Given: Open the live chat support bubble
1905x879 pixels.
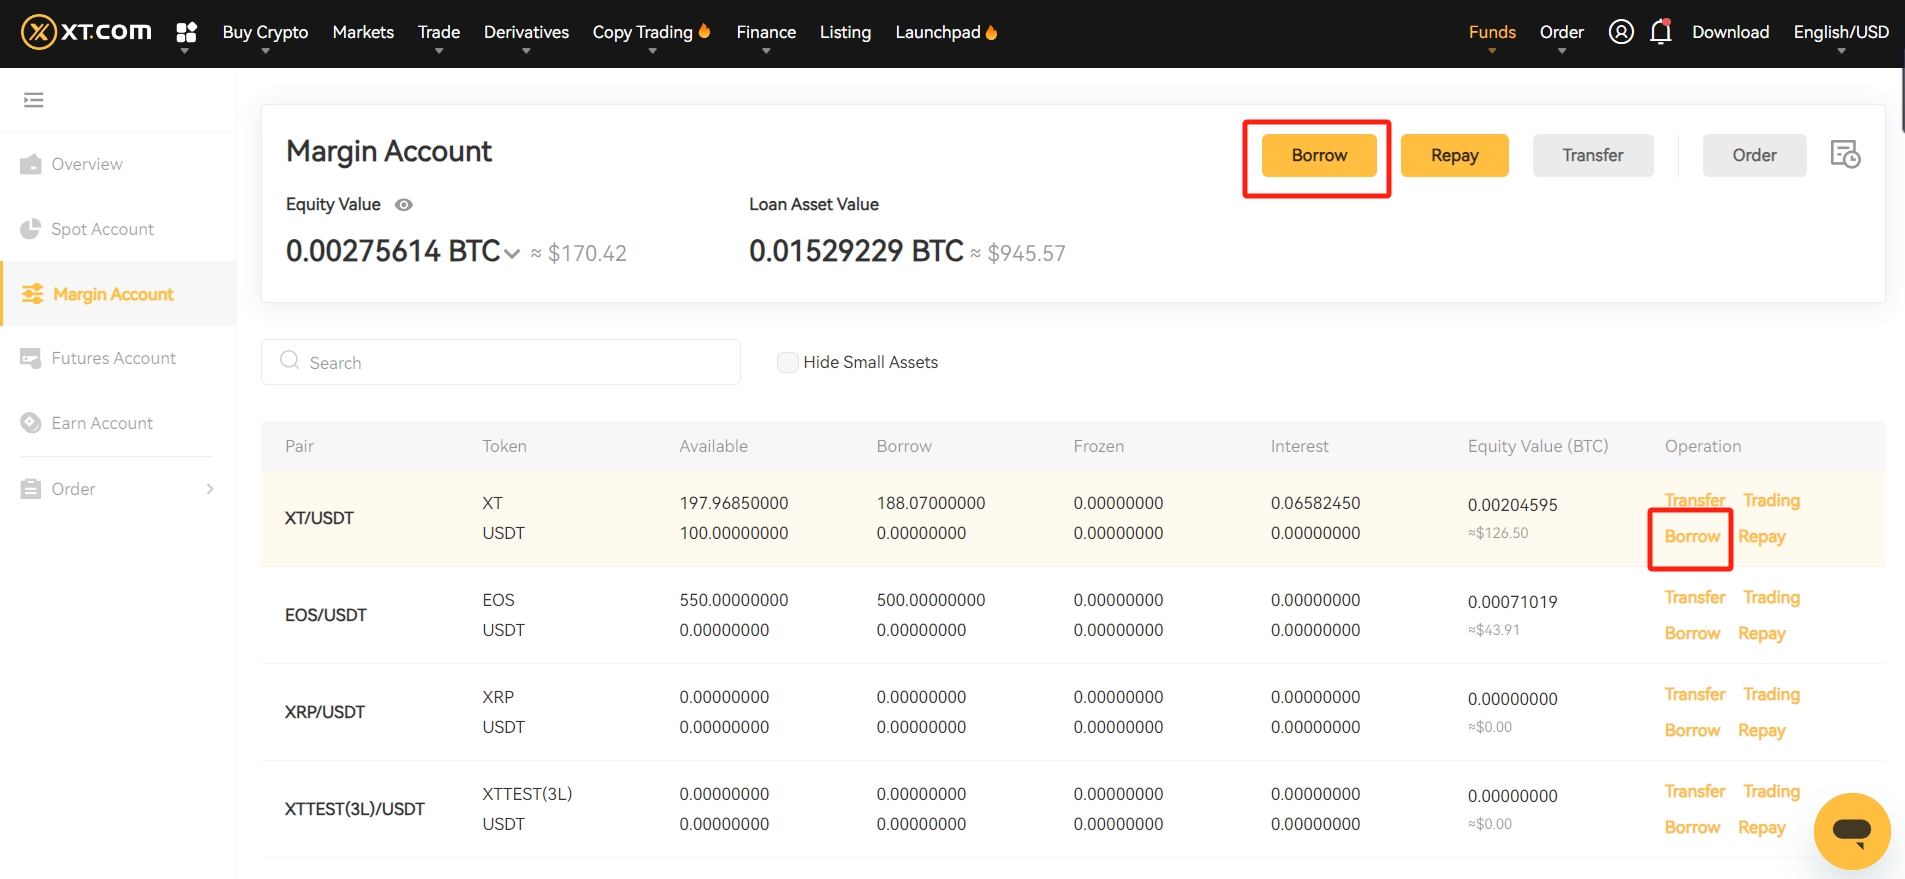Looking at the screenshot, I should [1852, 831].
